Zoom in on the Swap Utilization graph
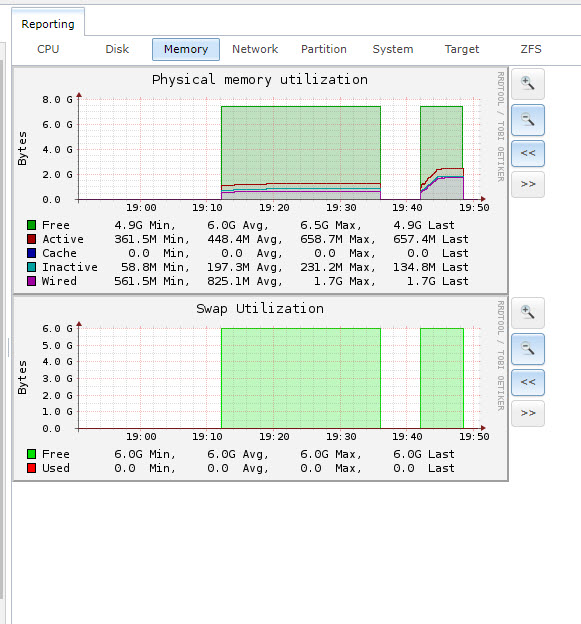The height and width of the screenshot is (624, 581). click(x=528, y=313)
